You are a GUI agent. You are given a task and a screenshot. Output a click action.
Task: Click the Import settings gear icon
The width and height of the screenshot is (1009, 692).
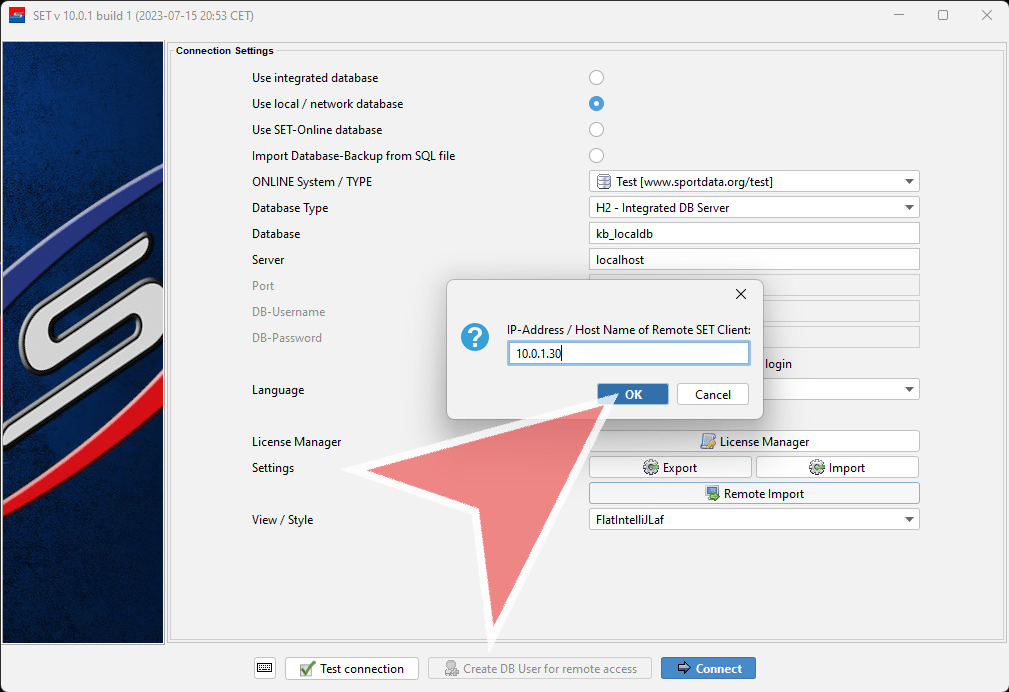click(x=817, y=467)
